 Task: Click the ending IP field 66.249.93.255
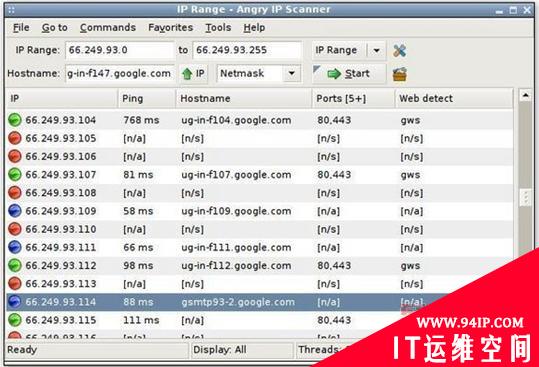tap(247, 50)
